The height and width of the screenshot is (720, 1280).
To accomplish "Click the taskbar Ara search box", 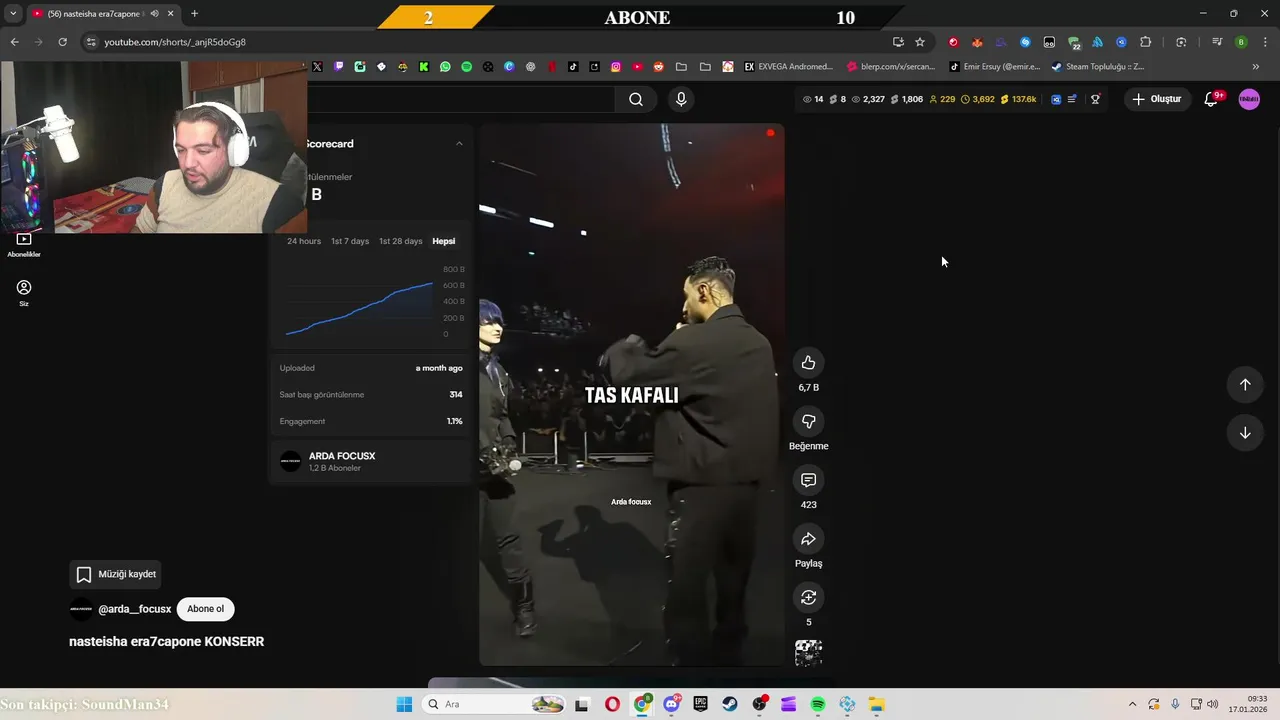I will tap(495, 704).
